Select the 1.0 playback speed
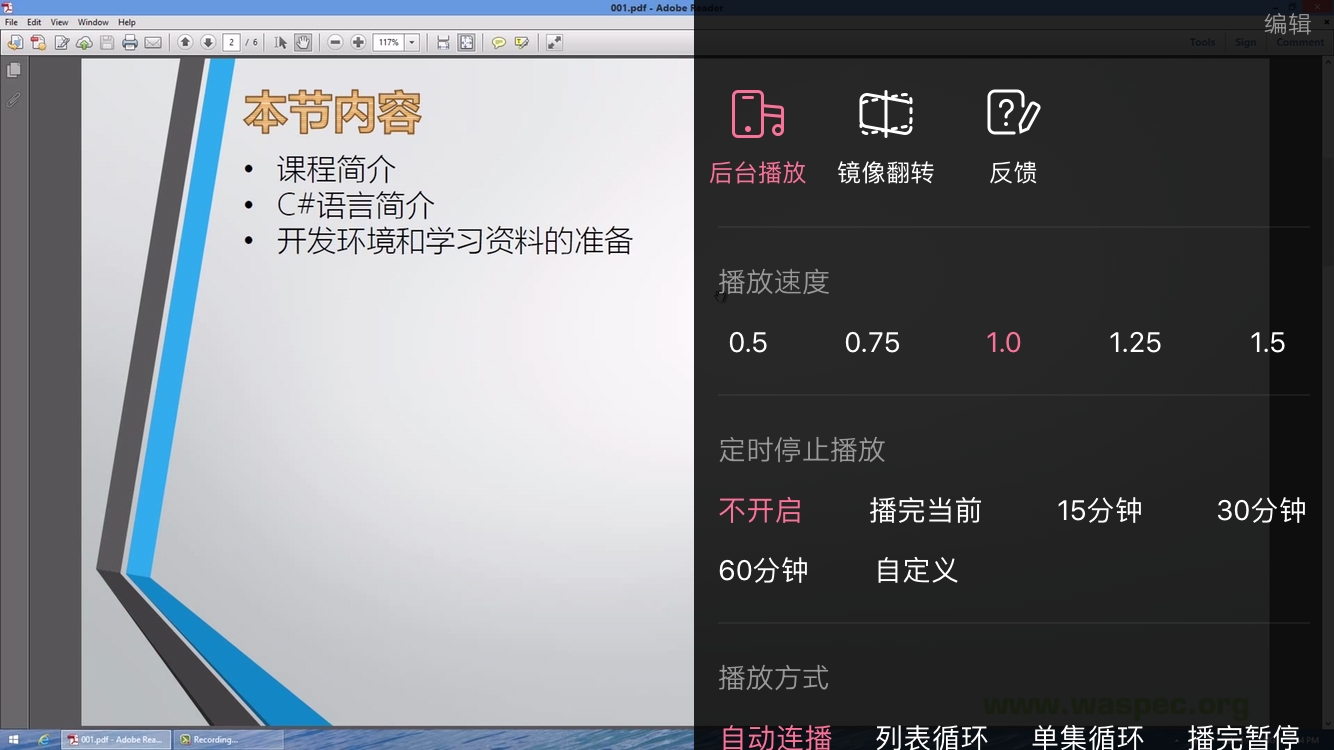1334x750 pixels. pos(1003,343)
